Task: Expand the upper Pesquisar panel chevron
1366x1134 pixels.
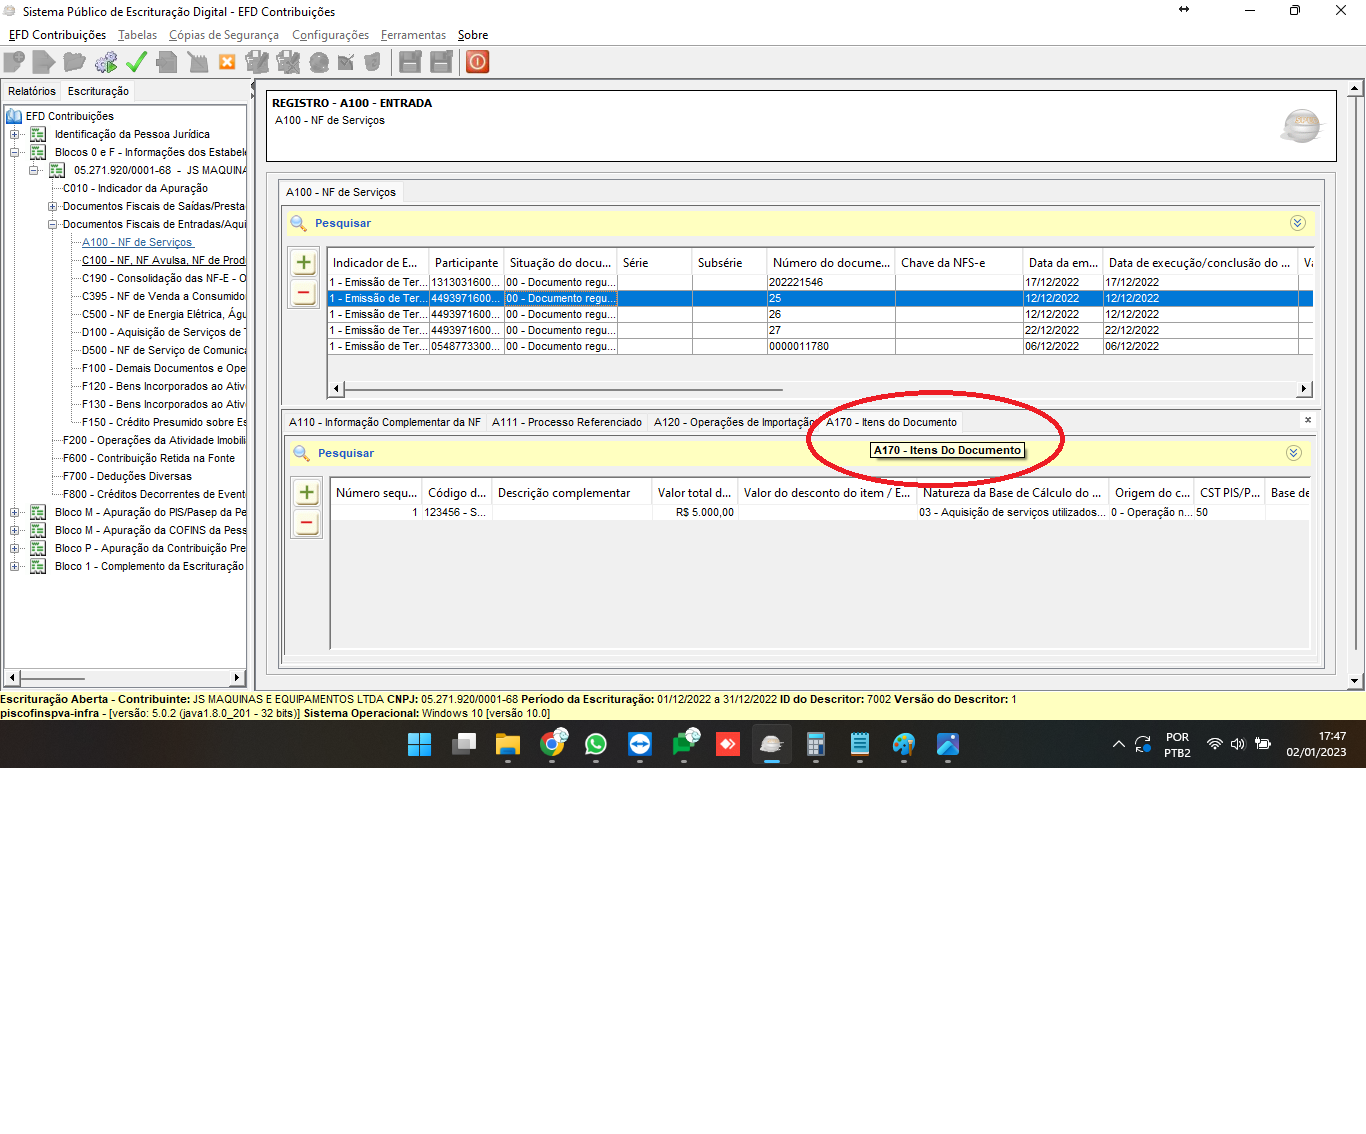Action: pyautogui.click(x=1297, y=223)
